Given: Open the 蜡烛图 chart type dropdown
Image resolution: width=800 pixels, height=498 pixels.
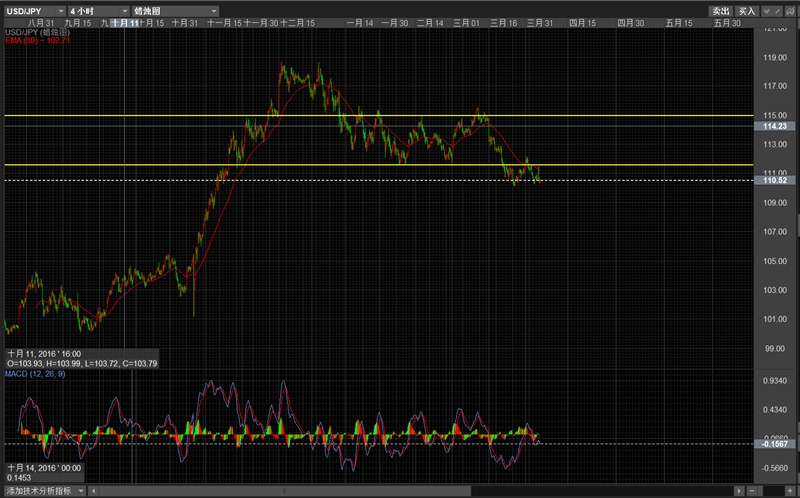Looking at the screenshot, I should (x=175, y=11).
